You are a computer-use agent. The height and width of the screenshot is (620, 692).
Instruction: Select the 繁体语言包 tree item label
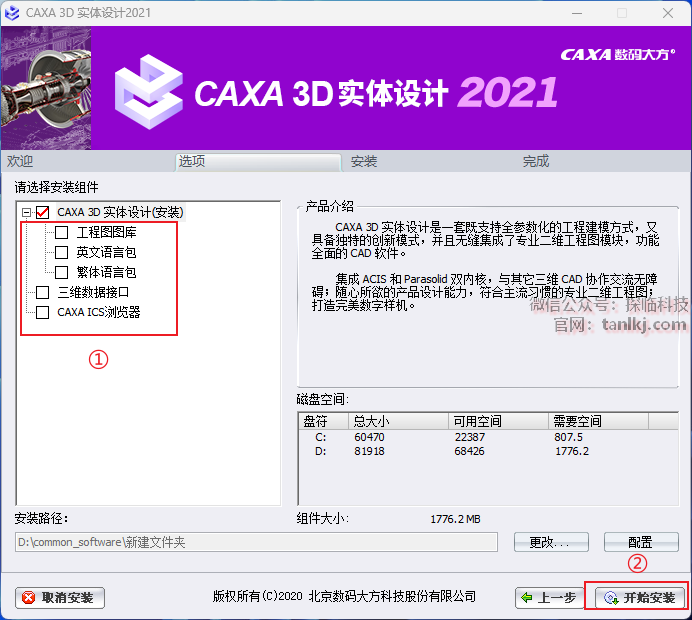106,272
